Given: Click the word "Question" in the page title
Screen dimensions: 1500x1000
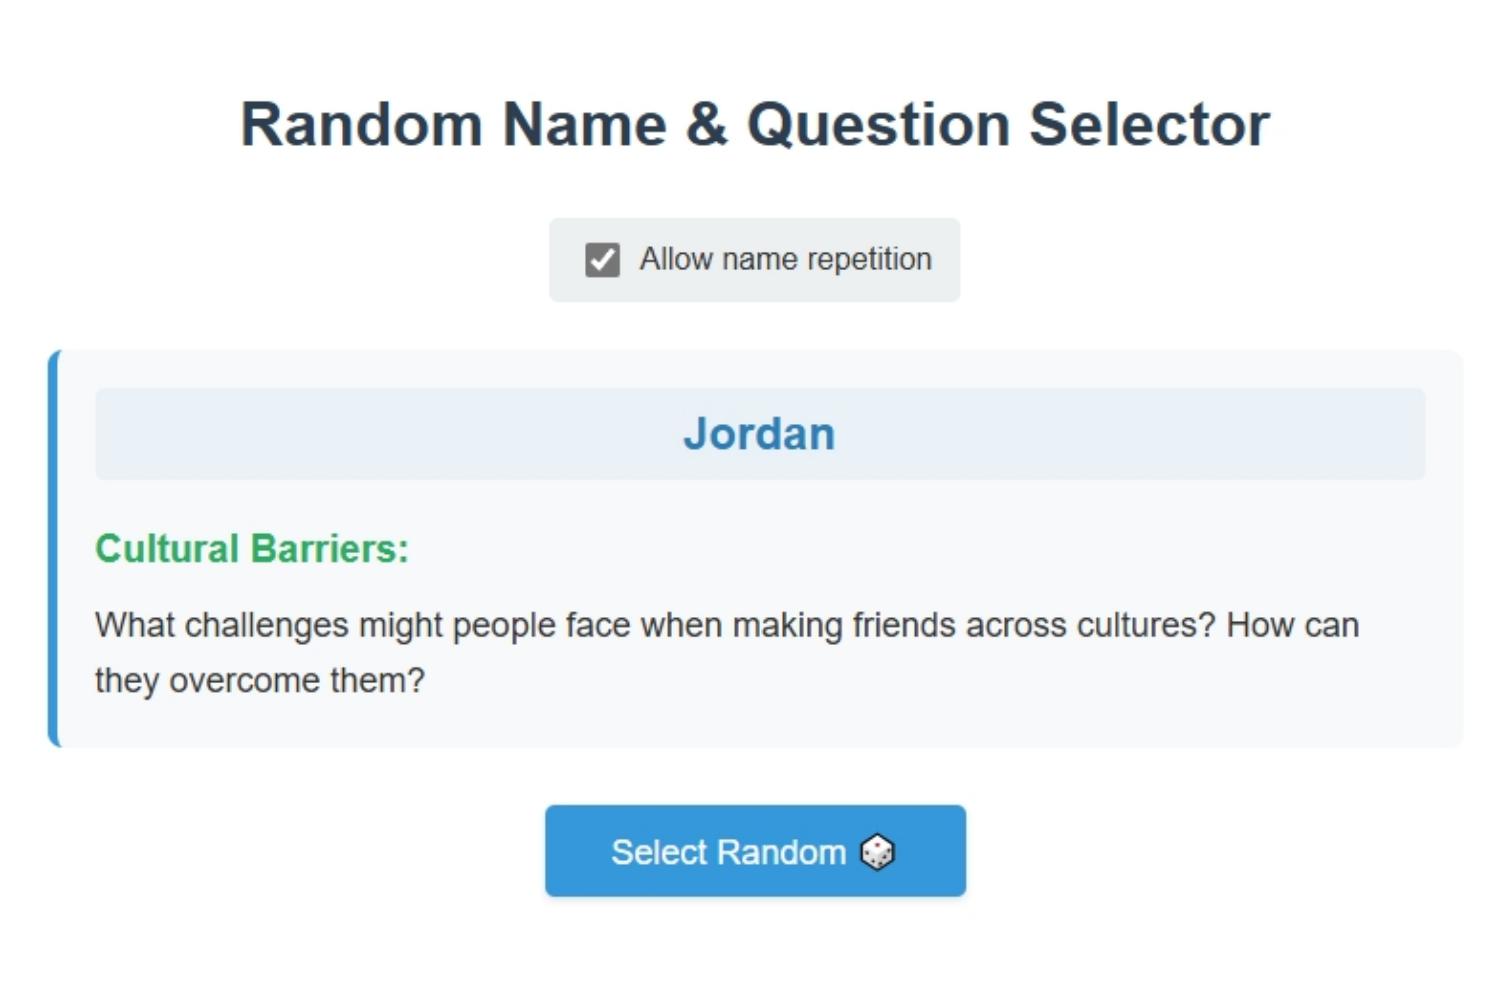Looking at the screenshot, I should point(878,125).
